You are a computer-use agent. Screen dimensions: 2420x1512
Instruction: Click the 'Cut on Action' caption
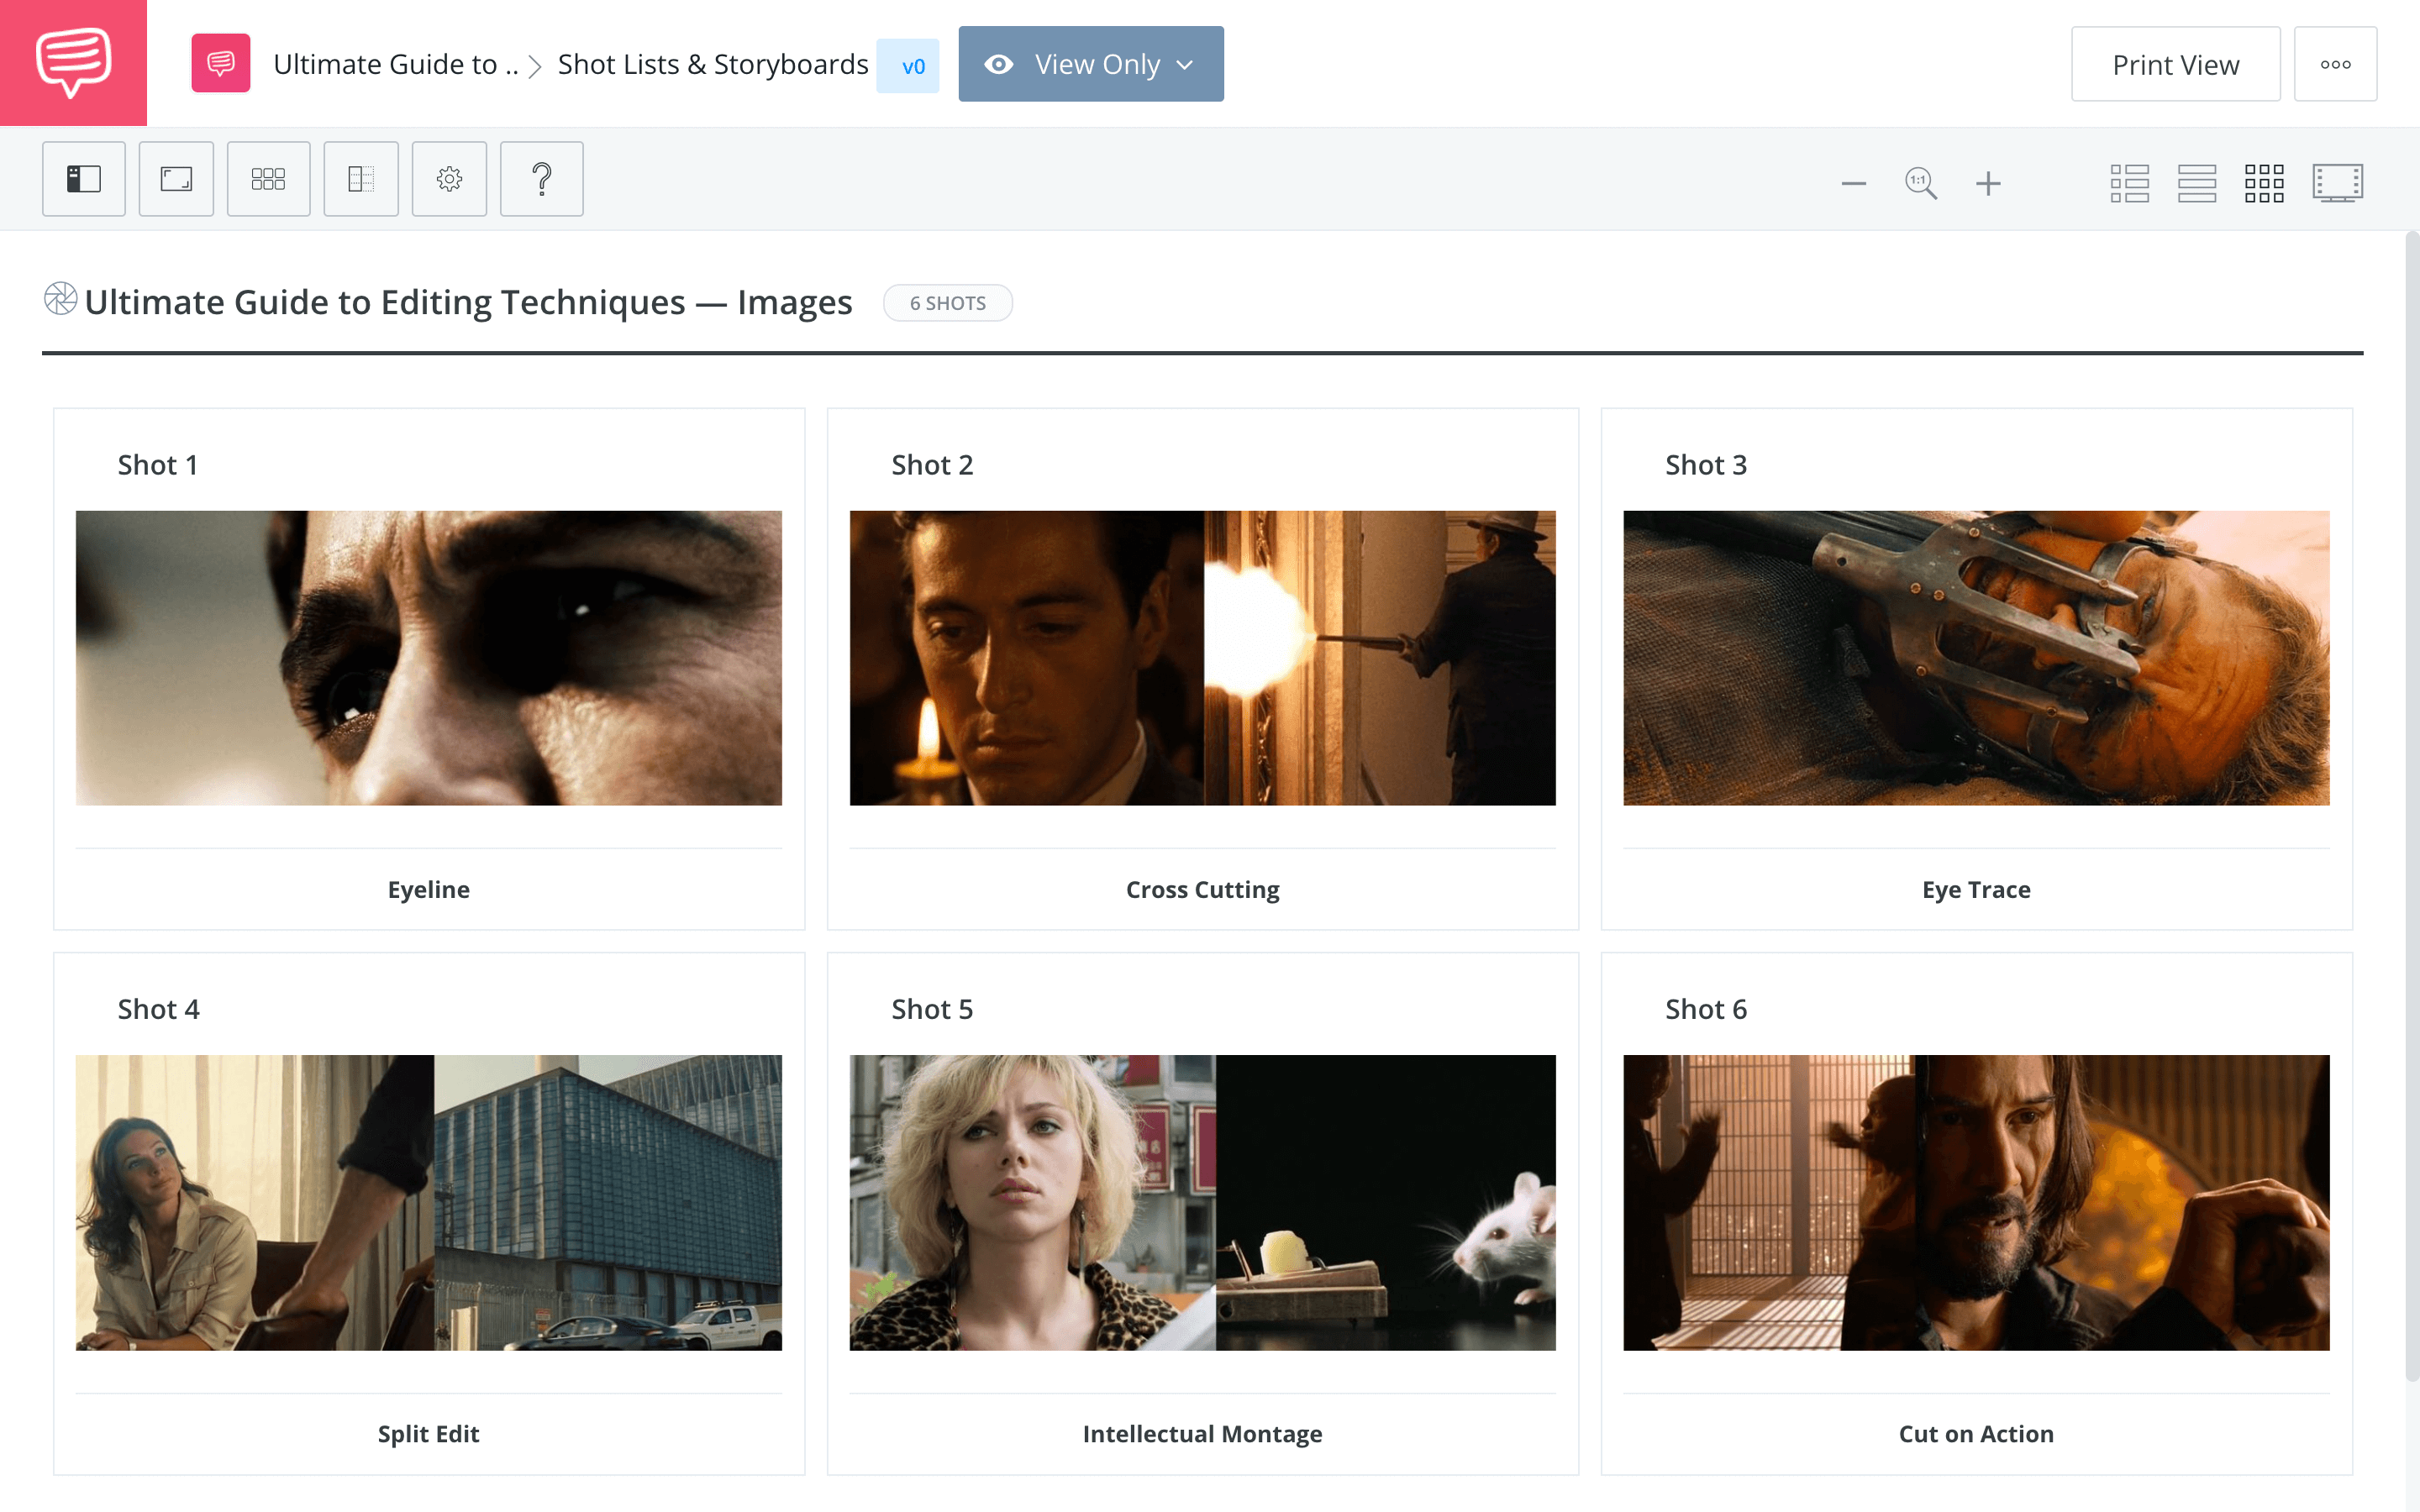pos(1976,1433)
